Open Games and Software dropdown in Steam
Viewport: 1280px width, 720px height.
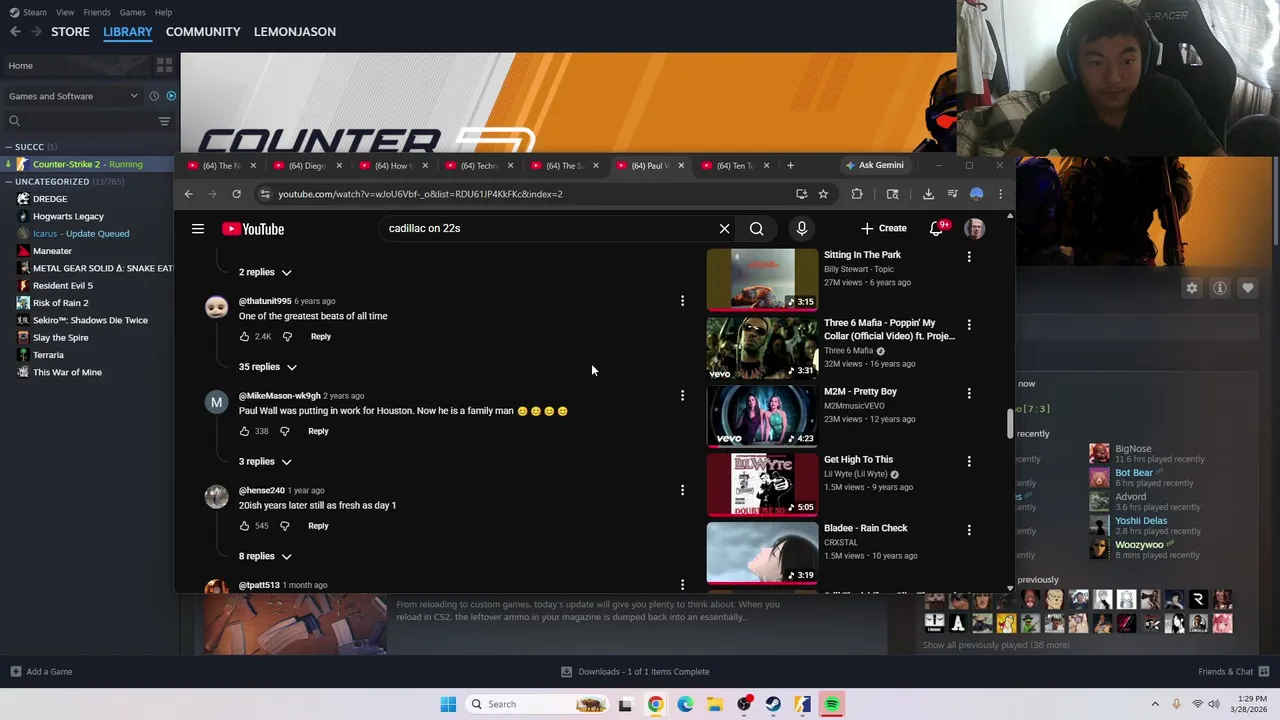(x=73, y=96)
